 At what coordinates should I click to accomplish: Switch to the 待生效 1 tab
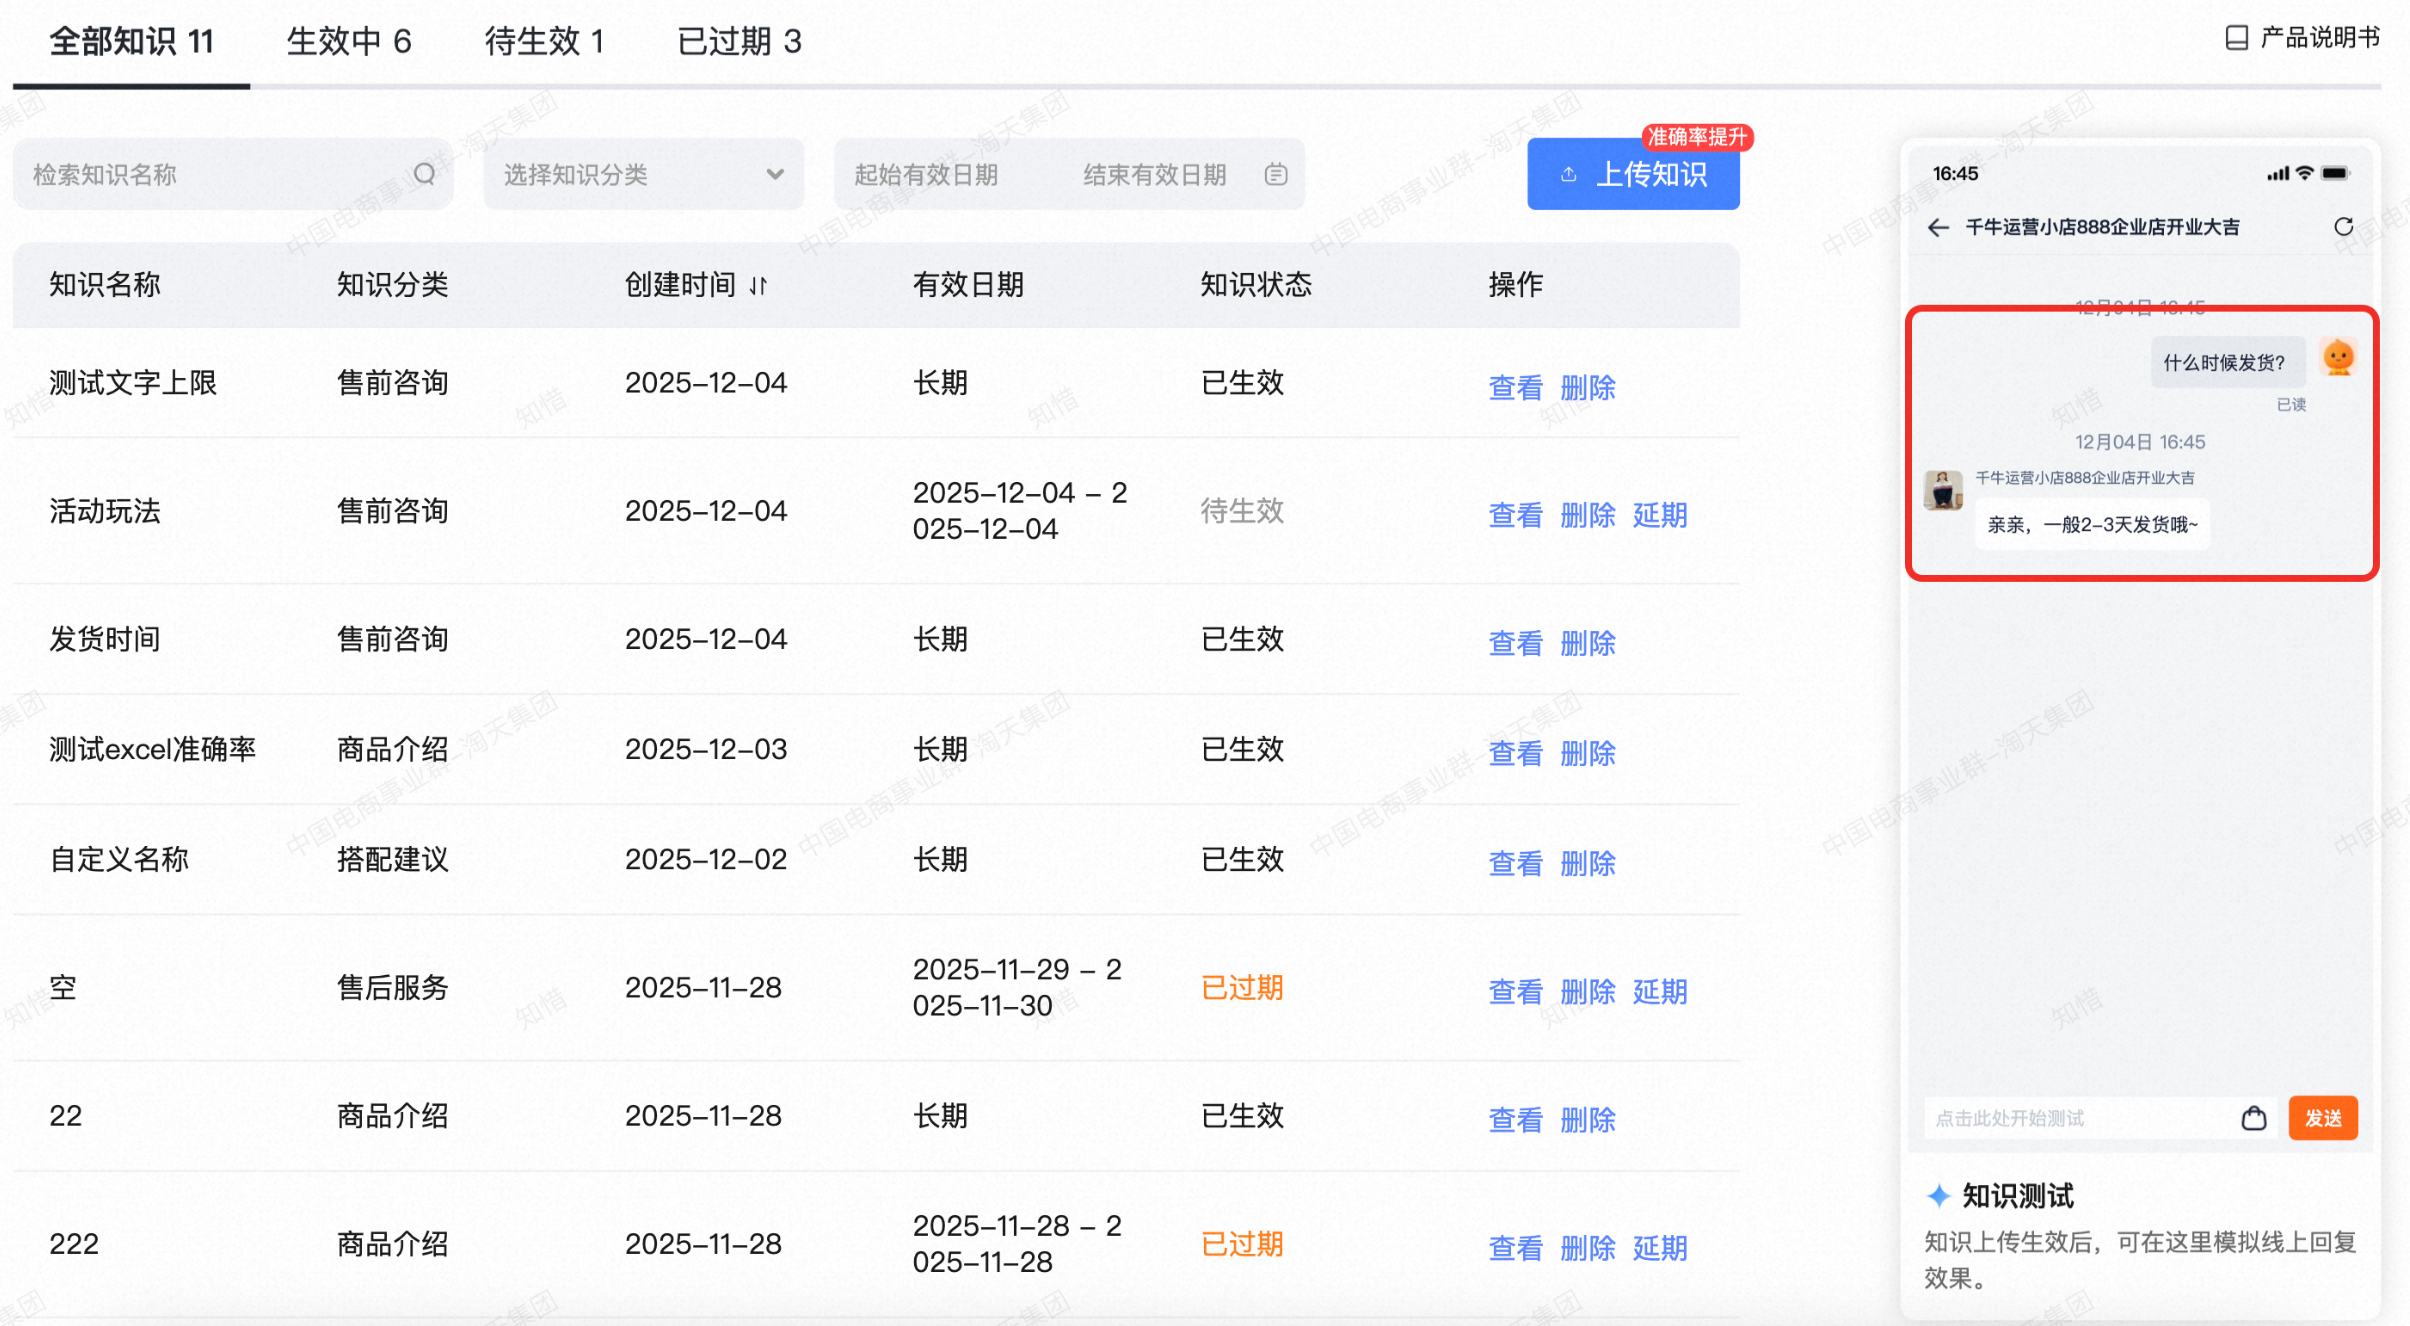pos(545,42)
